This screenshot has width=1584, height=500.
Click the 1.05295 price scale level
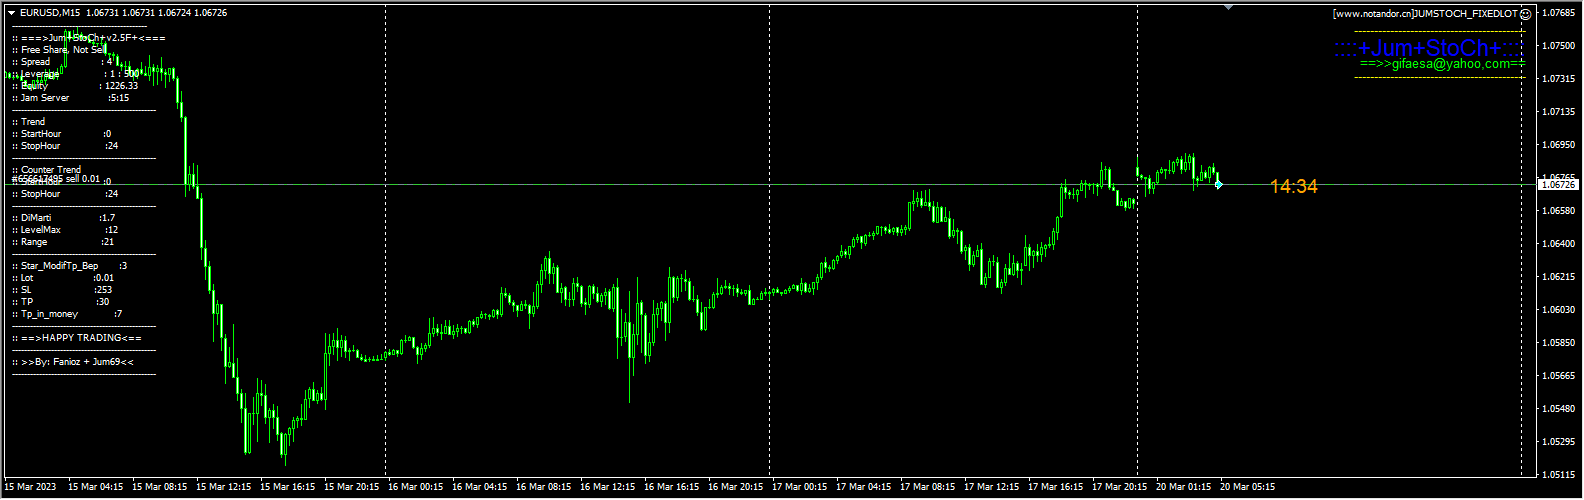tap(1560, 442)
